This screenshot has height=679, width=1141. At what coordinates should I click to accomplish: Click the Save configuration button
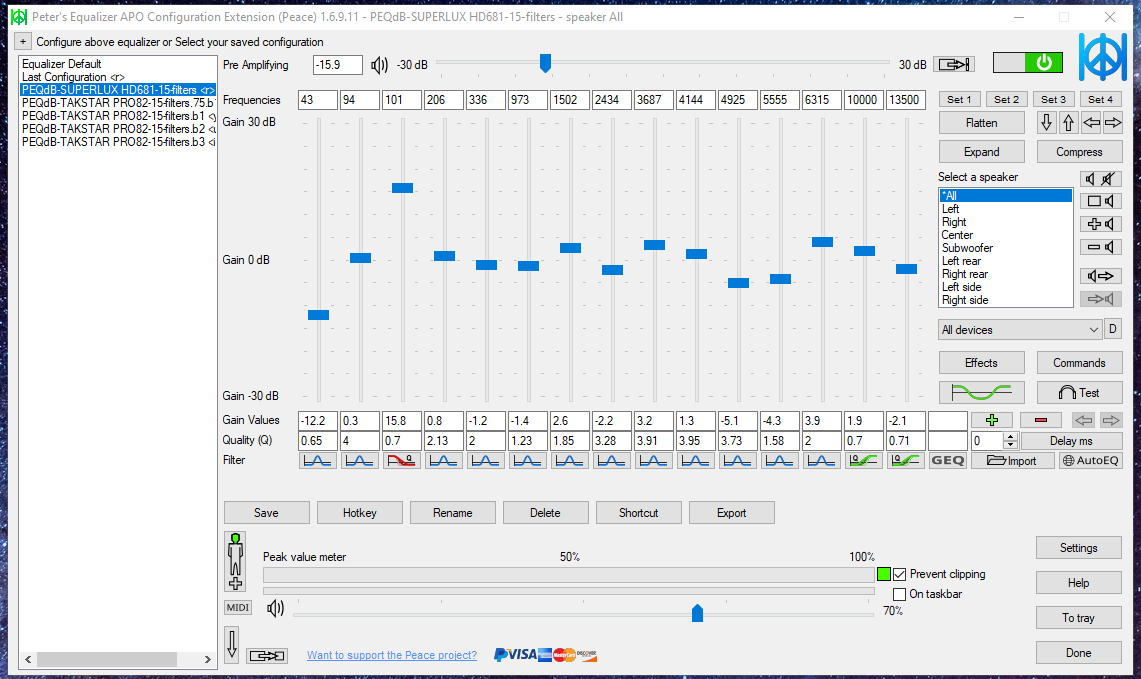[x=266, y=513]
